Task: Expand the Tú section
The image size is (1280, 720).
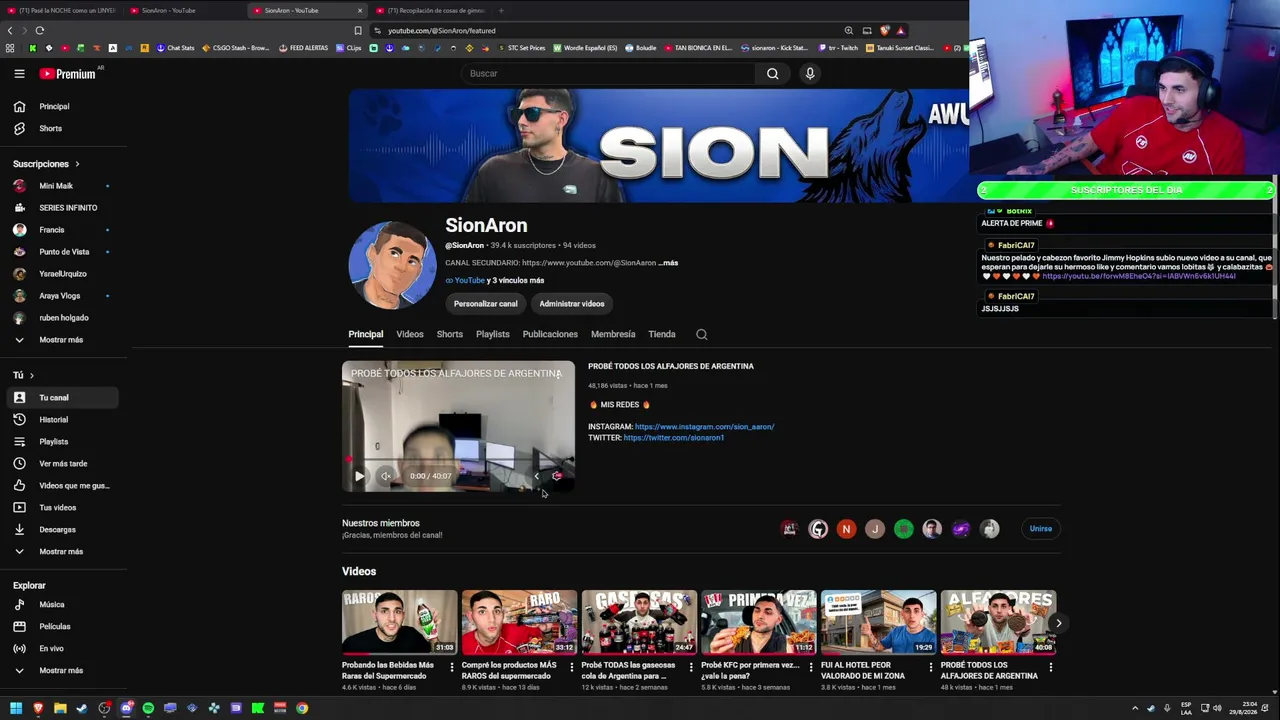Action: (23, 375)
